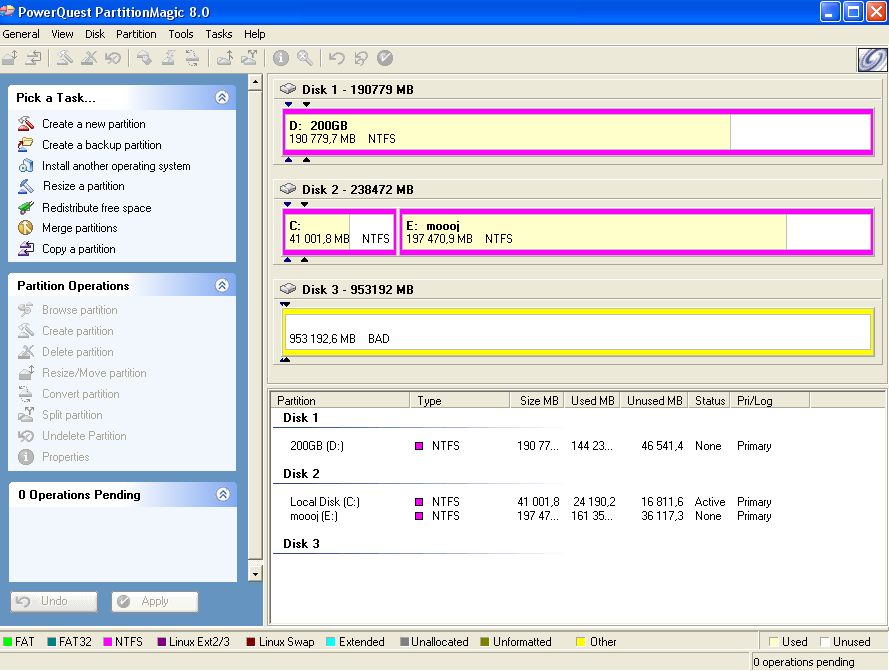Click the Undelete partition icon in the toolbar

(113, 58)
